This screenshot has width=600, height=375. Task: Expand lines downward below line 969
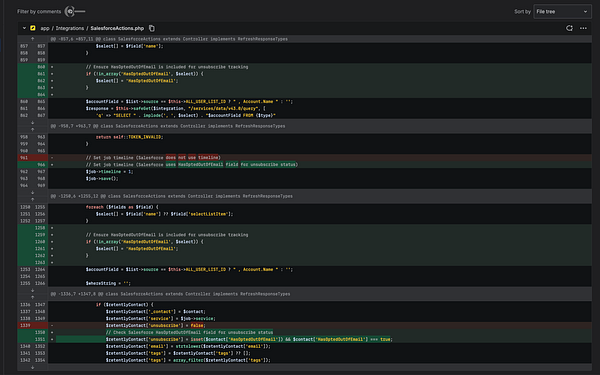click(x=33, y=192)
